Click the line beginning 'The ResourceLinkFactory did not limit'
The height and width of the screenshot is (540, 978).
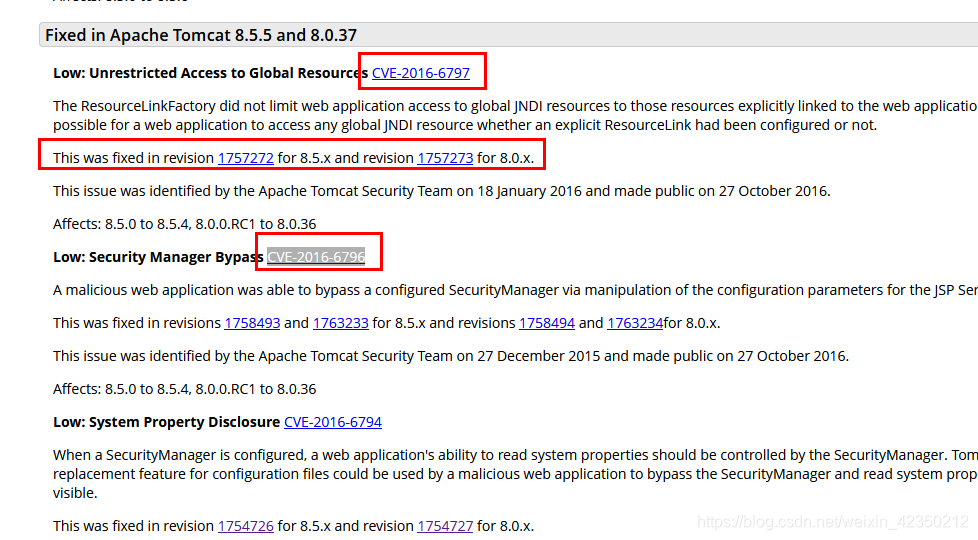515,106
